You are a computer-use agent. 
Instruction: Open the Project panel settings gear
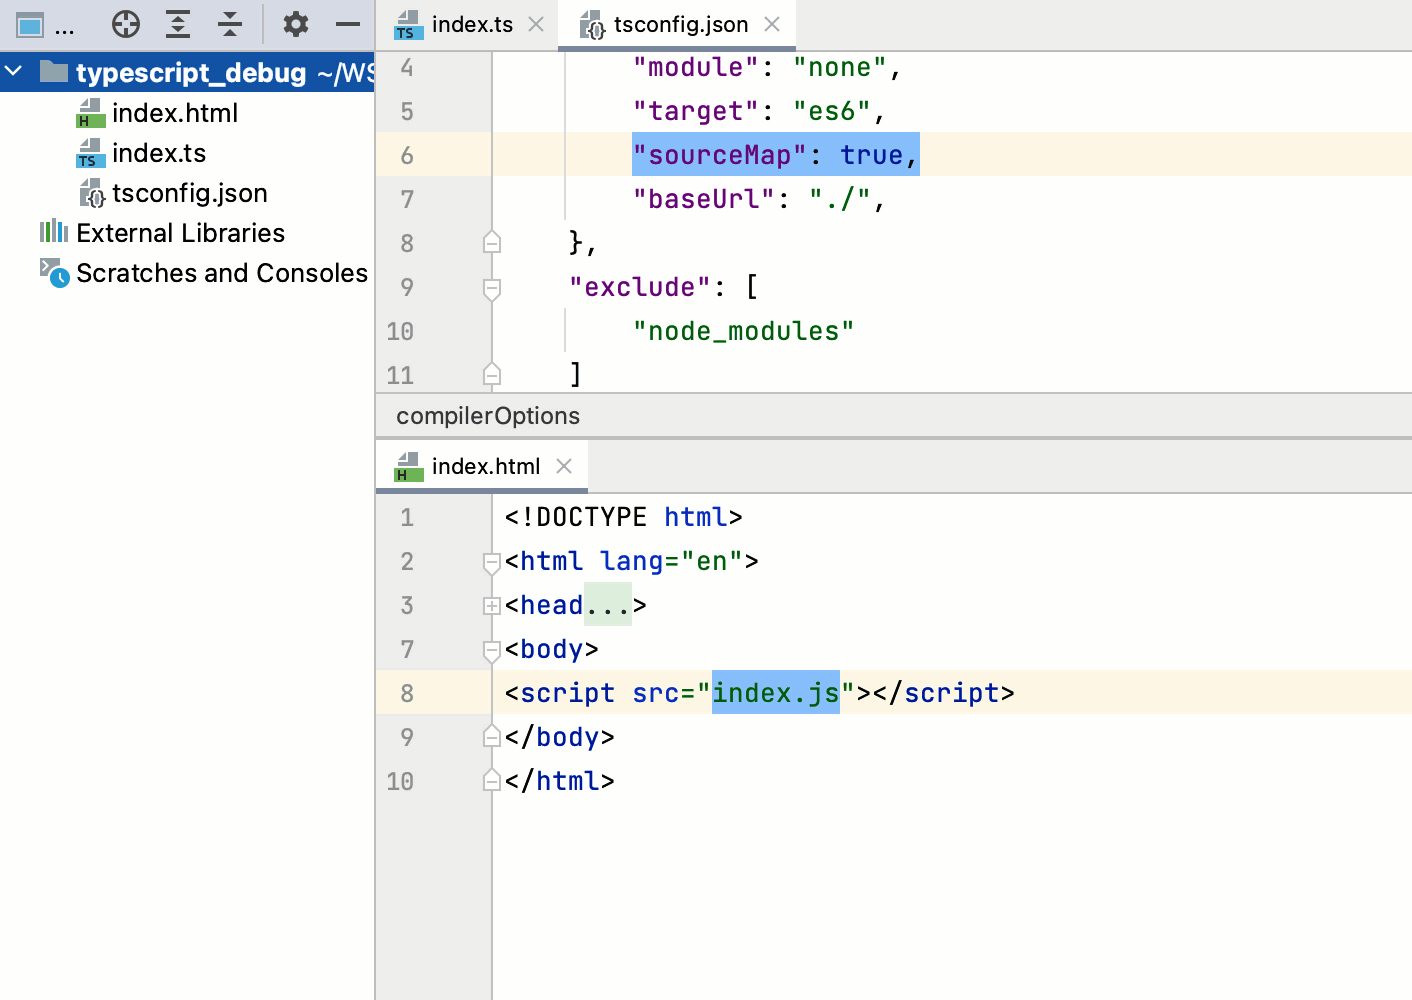[x=295, y=22]
